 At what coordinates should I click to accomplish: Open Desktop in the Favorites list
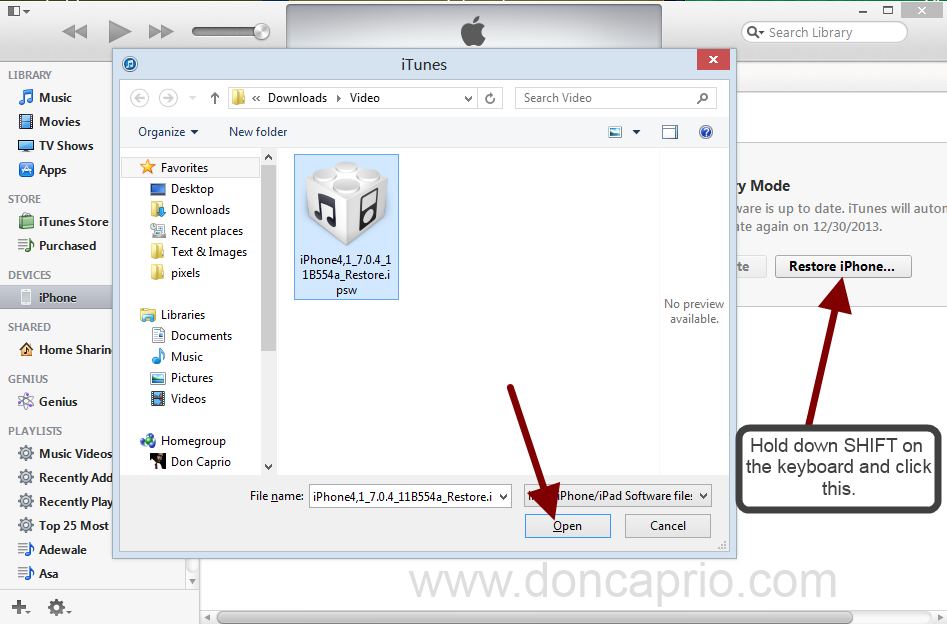[x=191, y=188]
